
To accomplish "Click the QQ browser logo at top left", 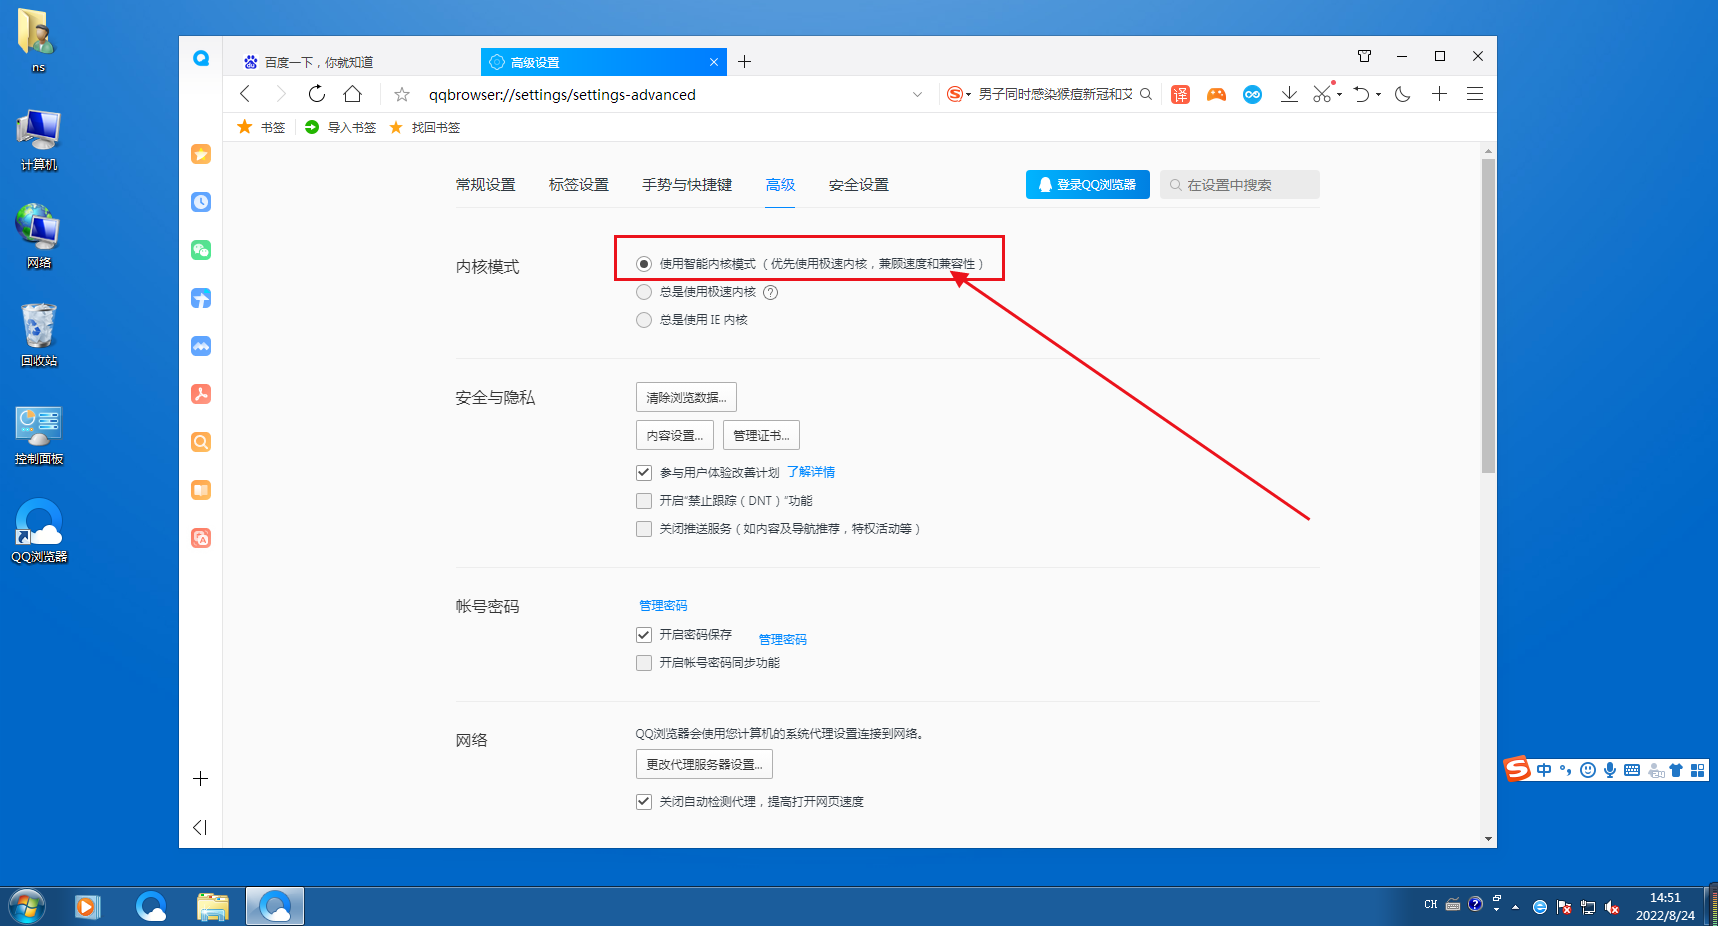I will point(201,58).
